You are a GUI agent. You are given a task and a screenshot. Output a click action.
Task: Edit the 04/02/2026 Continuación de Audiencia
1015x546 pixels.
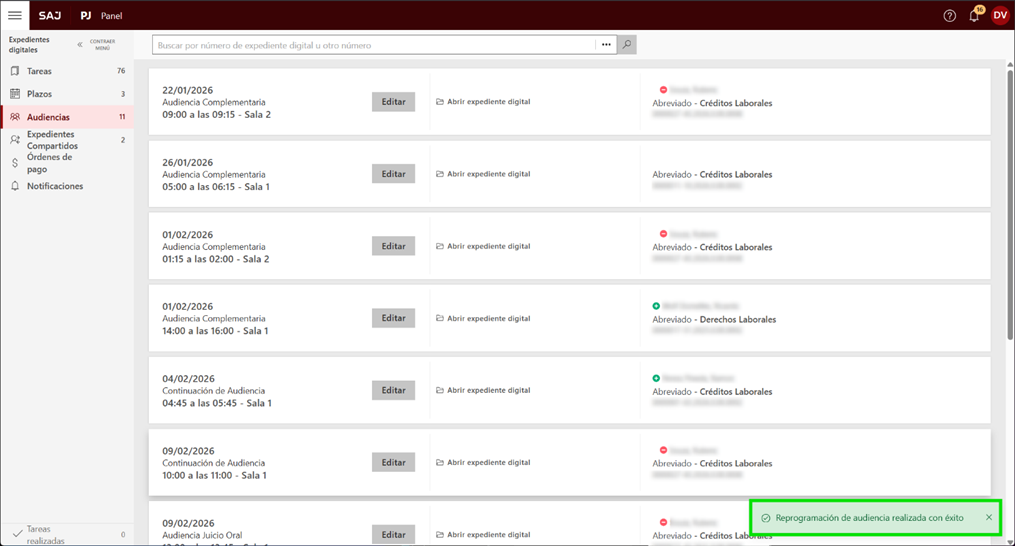(393, 391)
